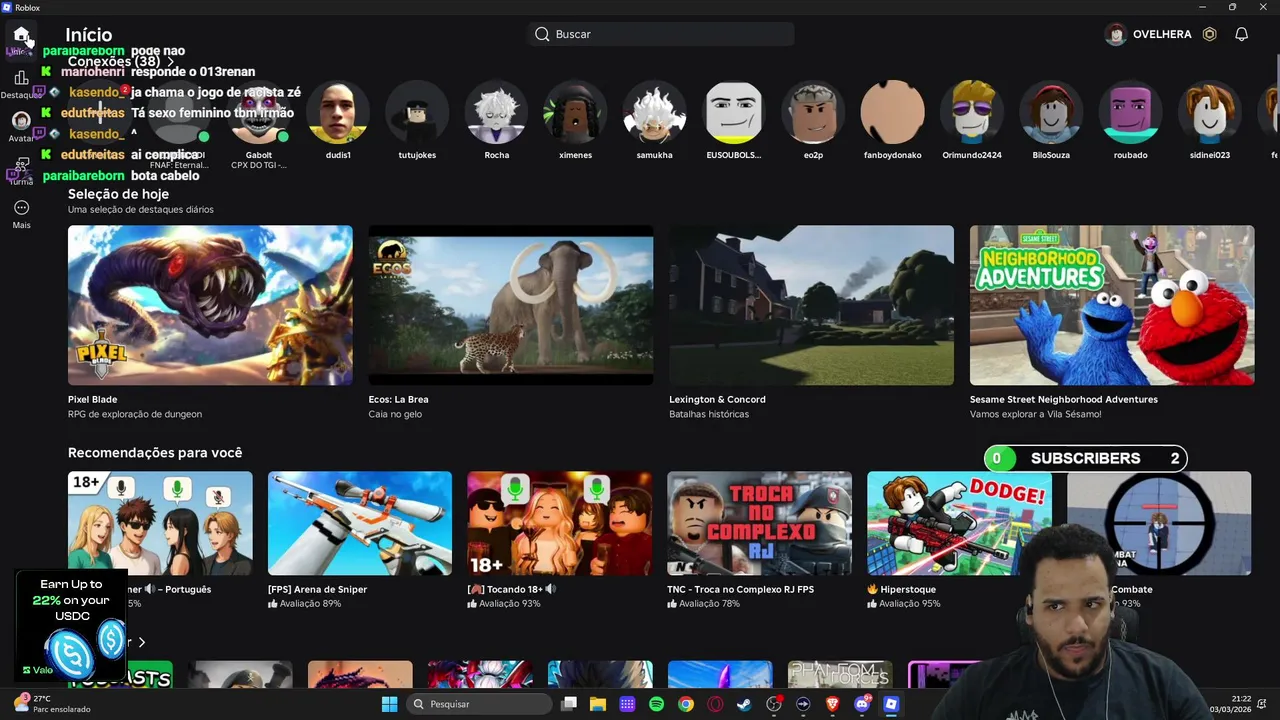The image size is (1280, 720).
Task: Open Hiperstoque DODGE game thumbnail
Action: [x=959, y=523]
